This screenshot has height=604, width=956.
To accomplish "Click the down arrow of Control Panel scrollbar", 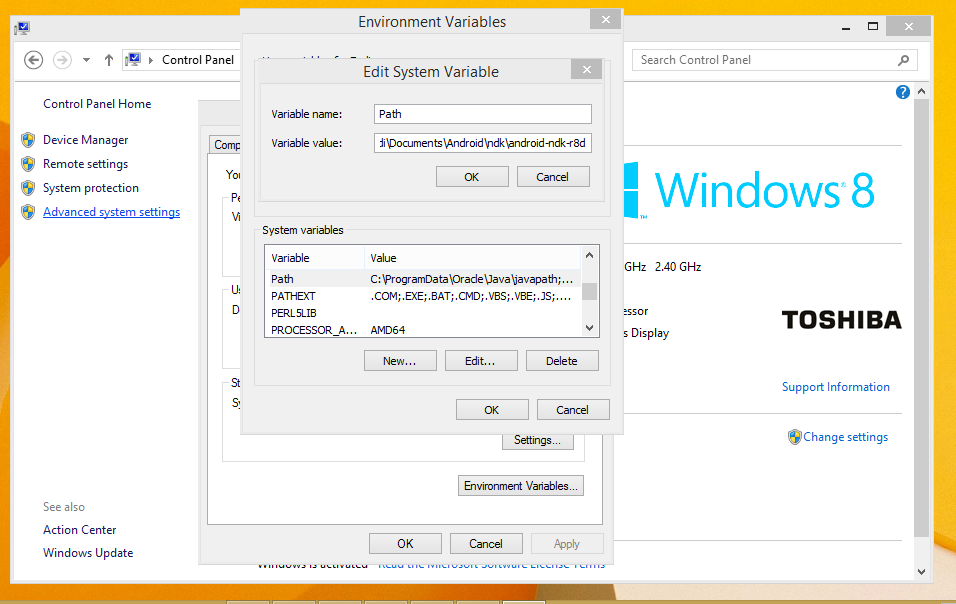I will (921, 572).
